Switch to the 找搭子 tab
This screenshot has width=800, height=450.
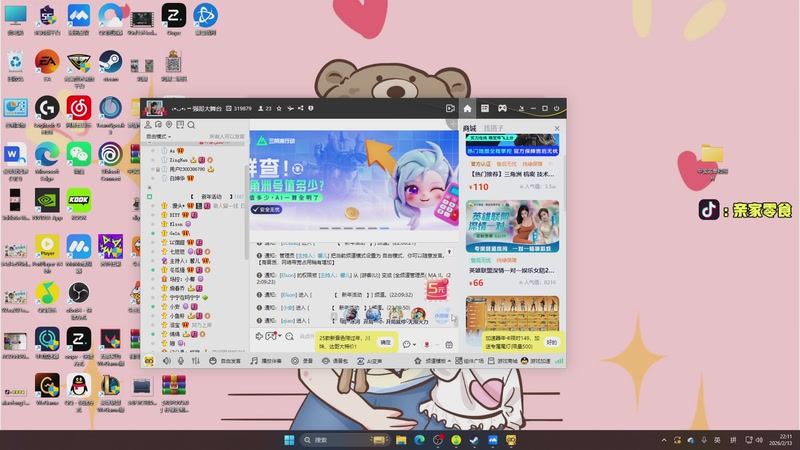coord(493,128)
